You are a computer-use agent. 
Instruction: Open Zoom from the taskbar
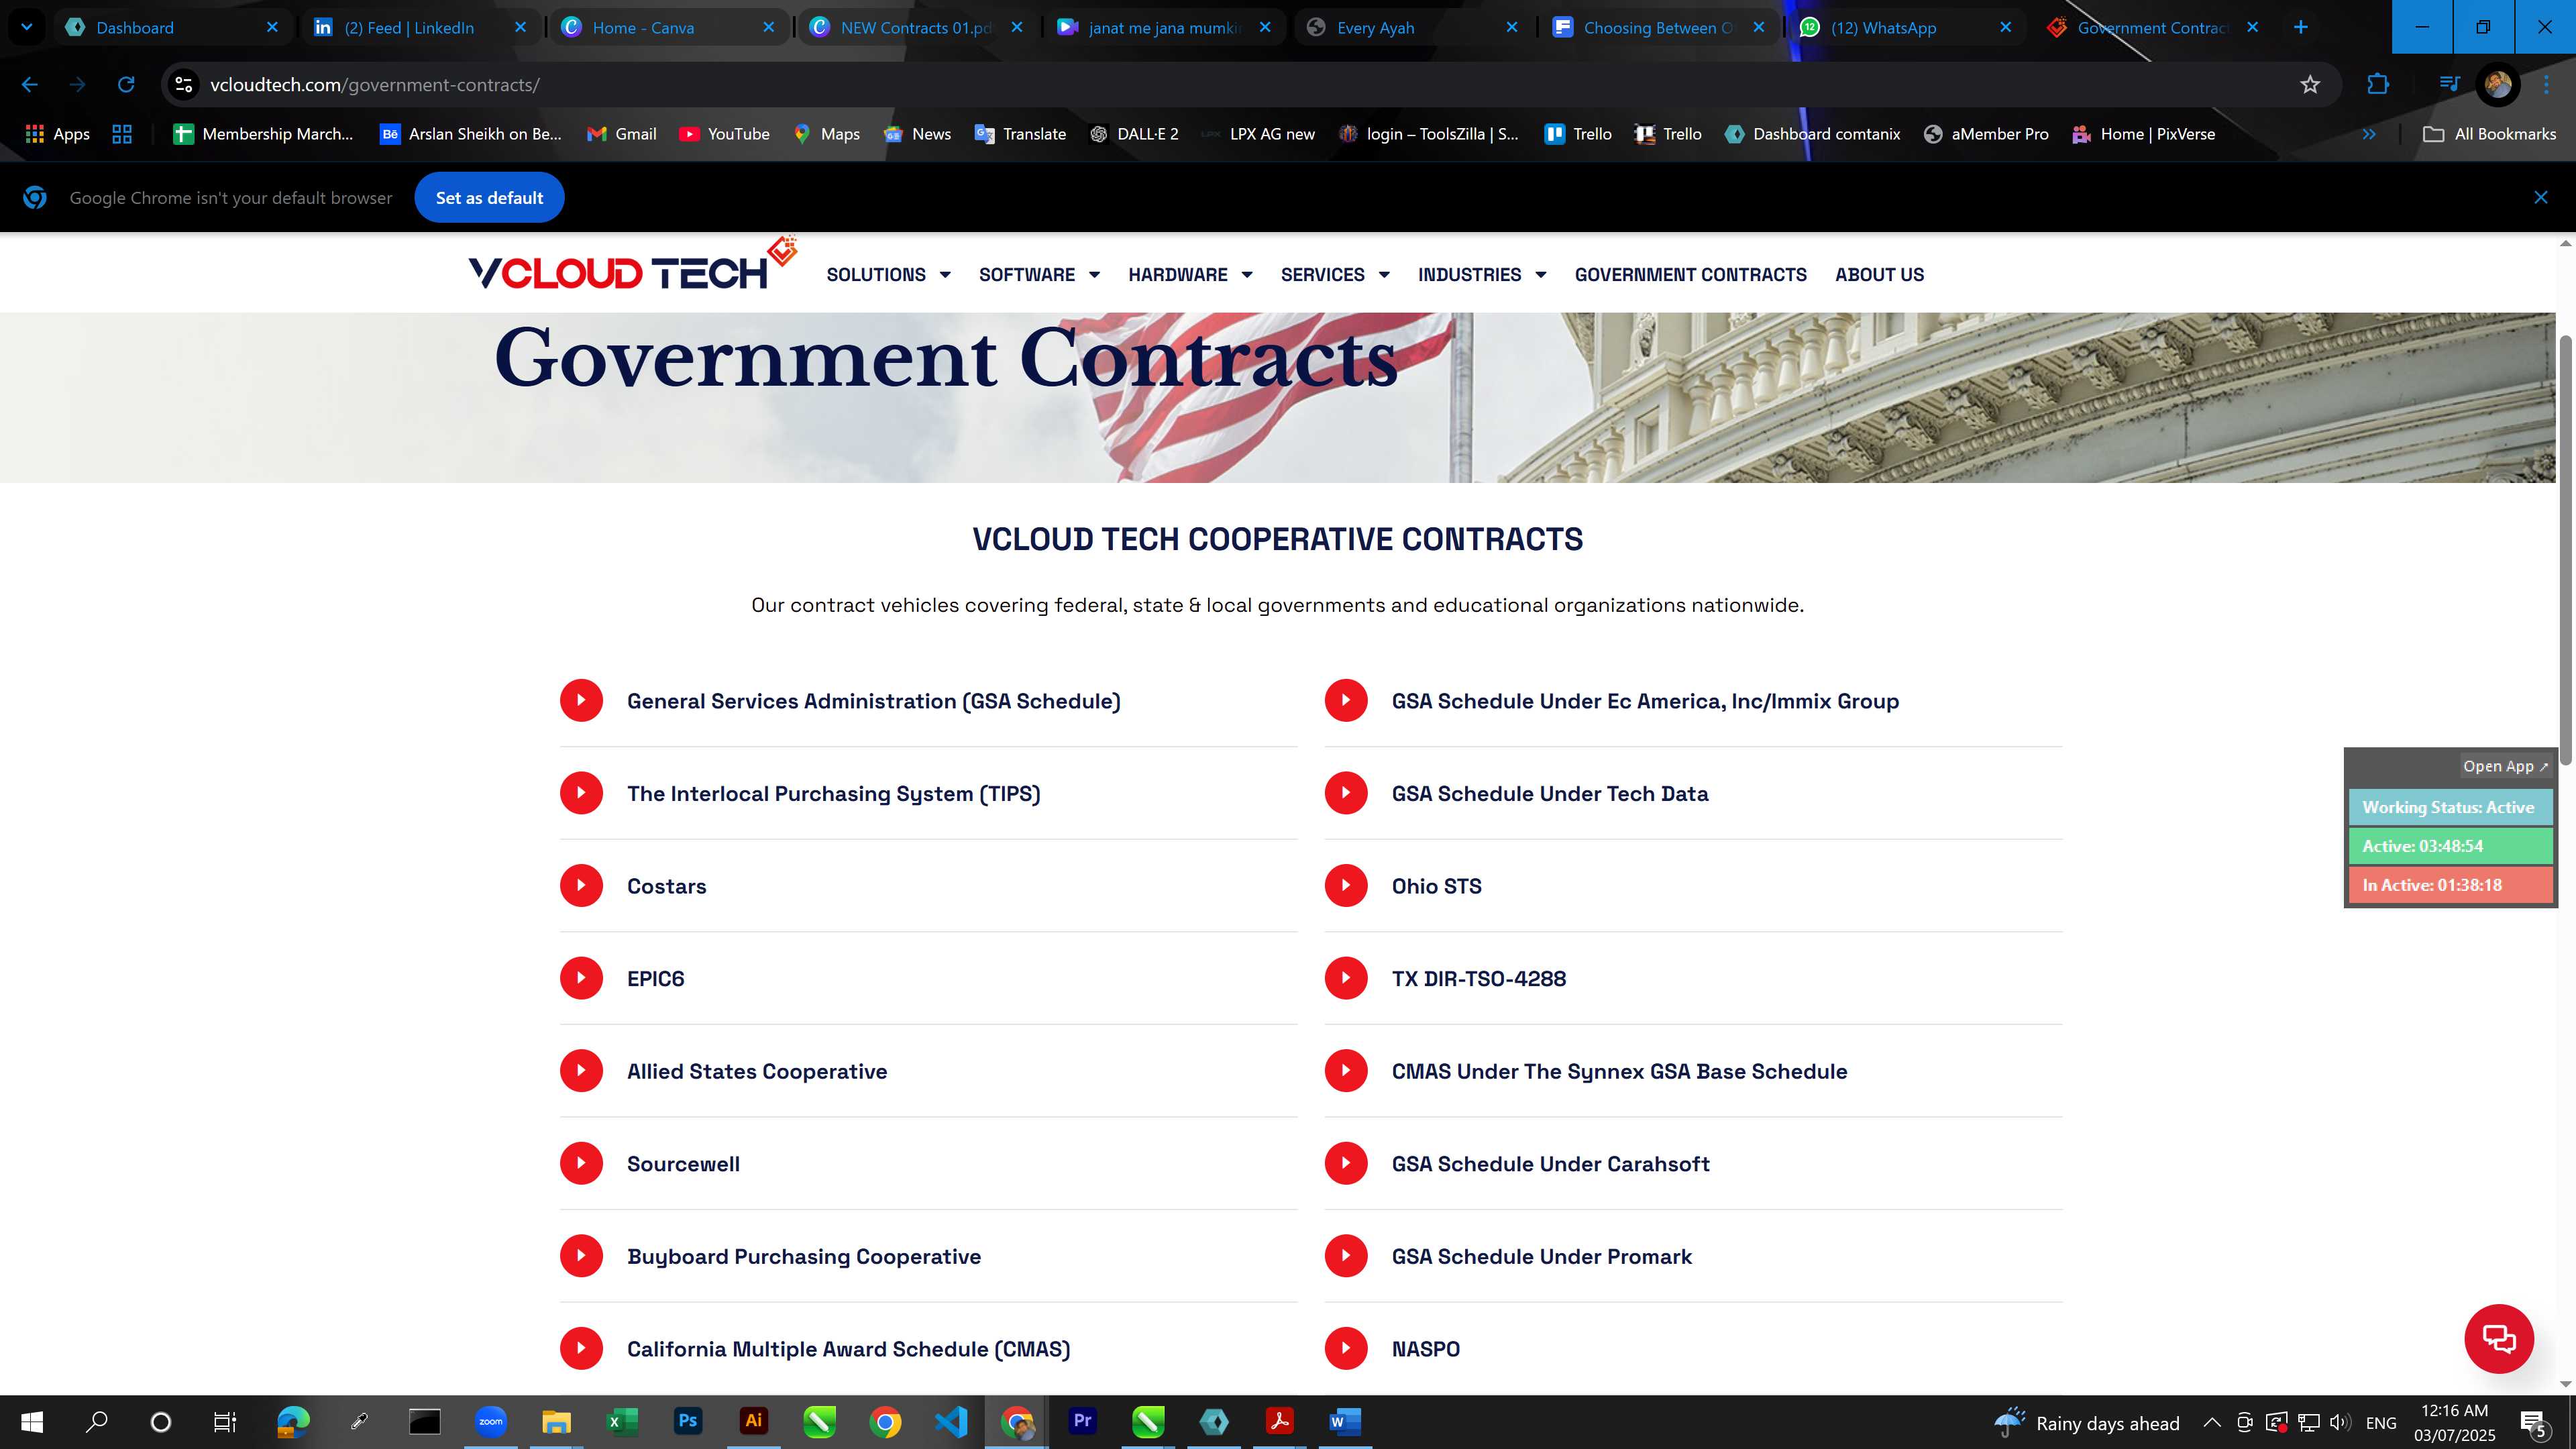coord(491,1421)
